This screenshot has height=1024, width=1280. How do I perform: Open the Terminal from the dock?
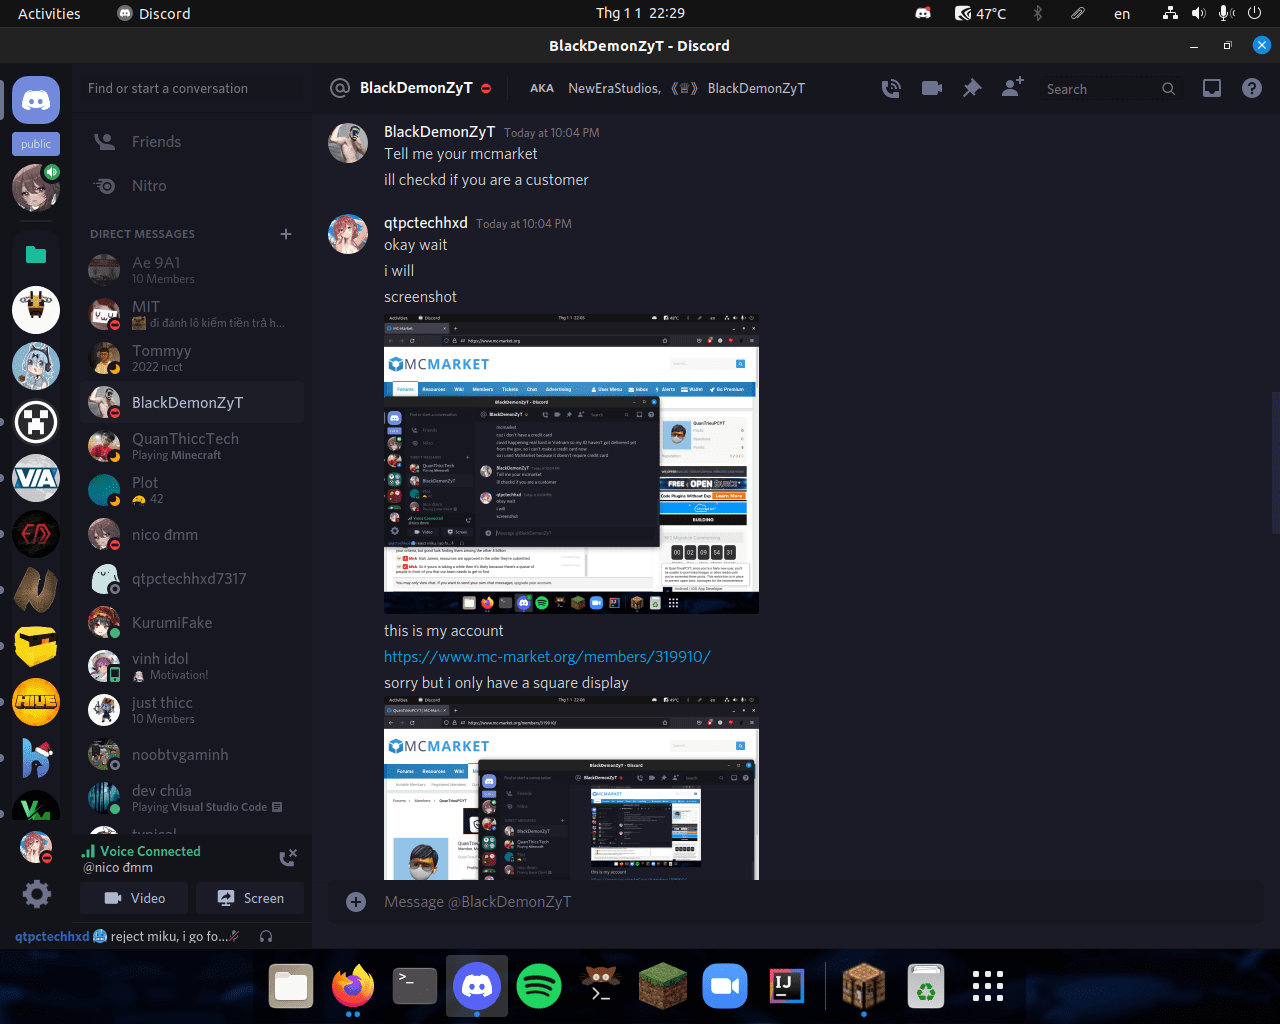point(415,987)
